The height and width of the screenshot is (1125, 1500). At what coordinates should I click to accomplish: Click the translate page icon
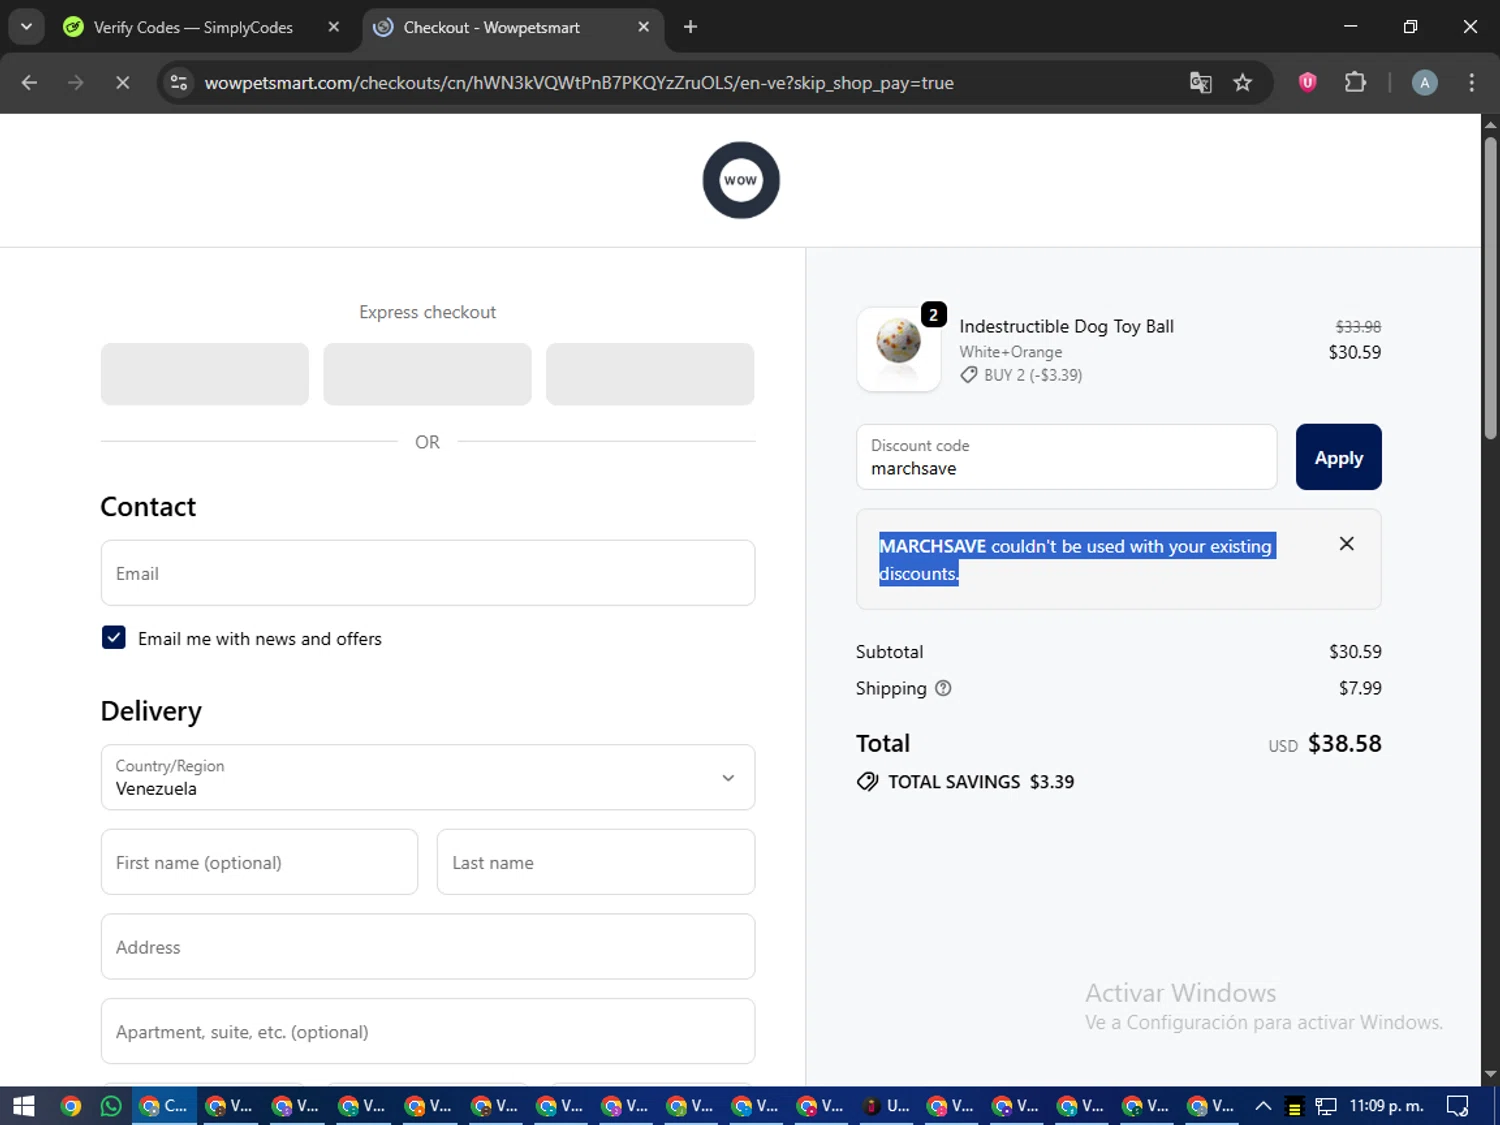click(x=1200, y=83)
